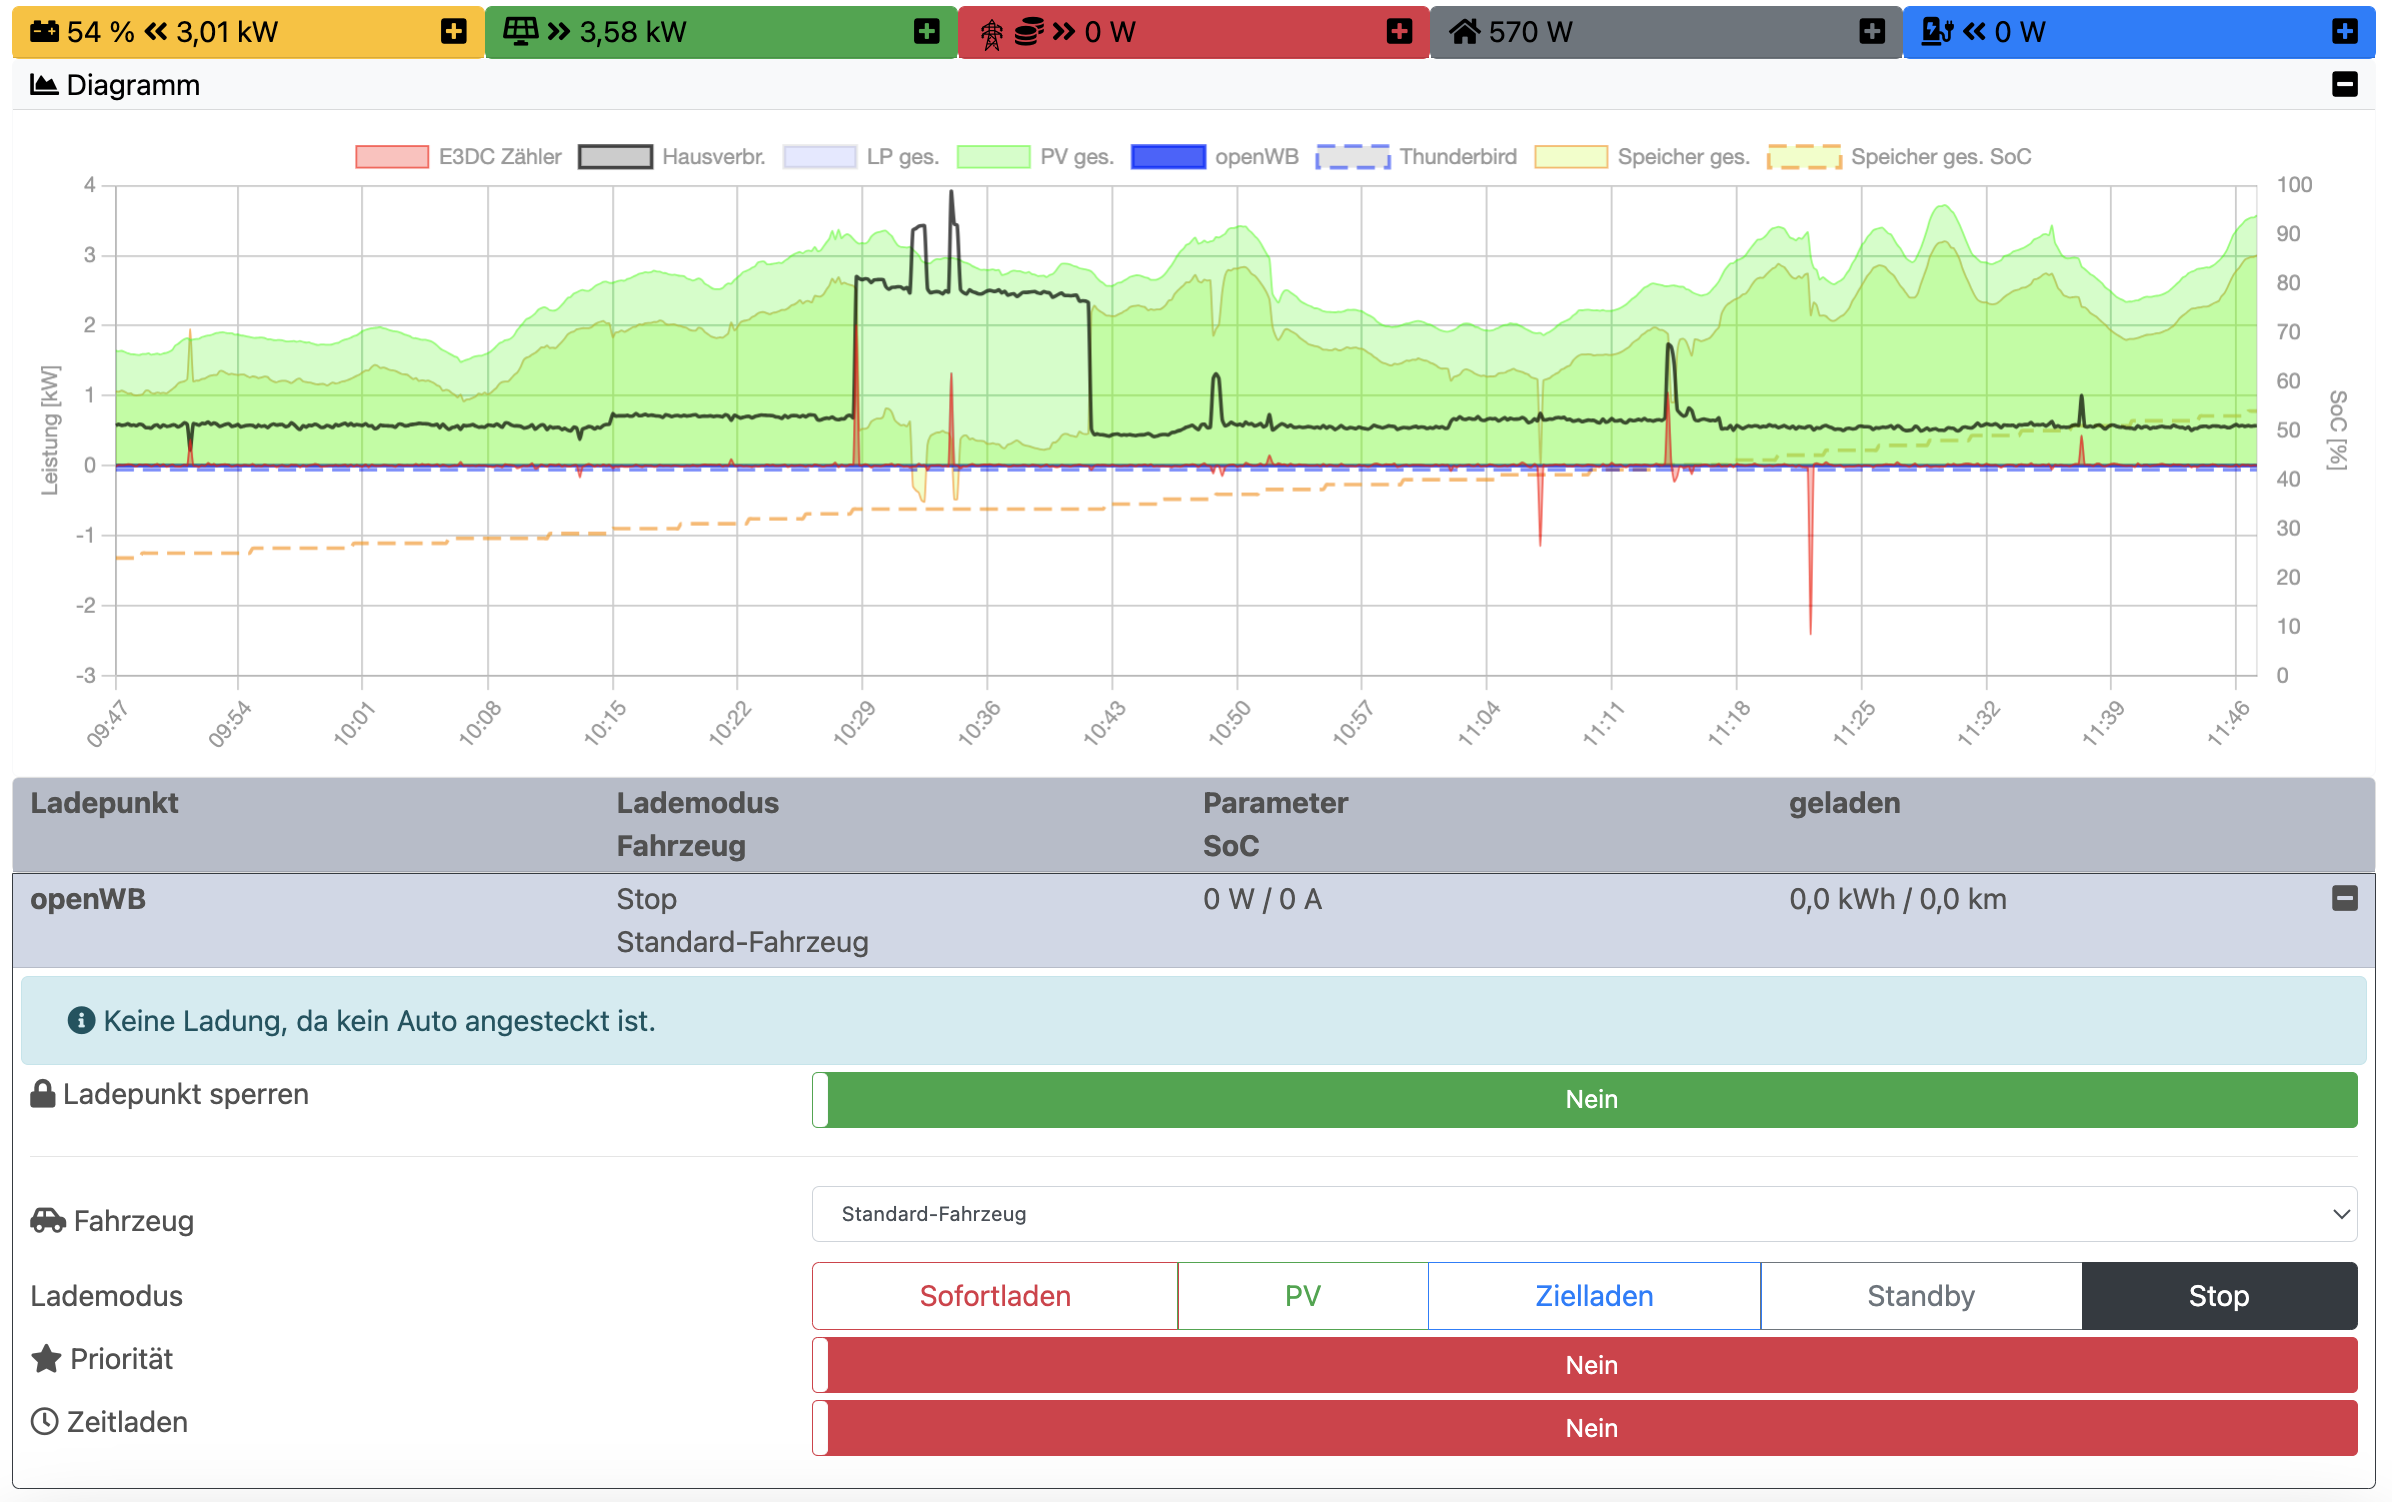Image resolution: width=2392 pixels, height=1502 pixels.
Task: Click the house icon in grey card
Action: click(1464, 32)
